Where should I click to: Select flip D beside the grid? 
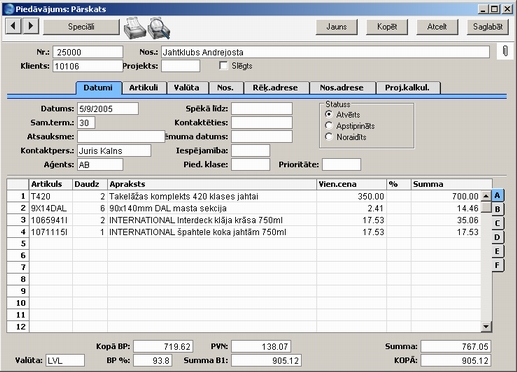[x=497, y=237]
